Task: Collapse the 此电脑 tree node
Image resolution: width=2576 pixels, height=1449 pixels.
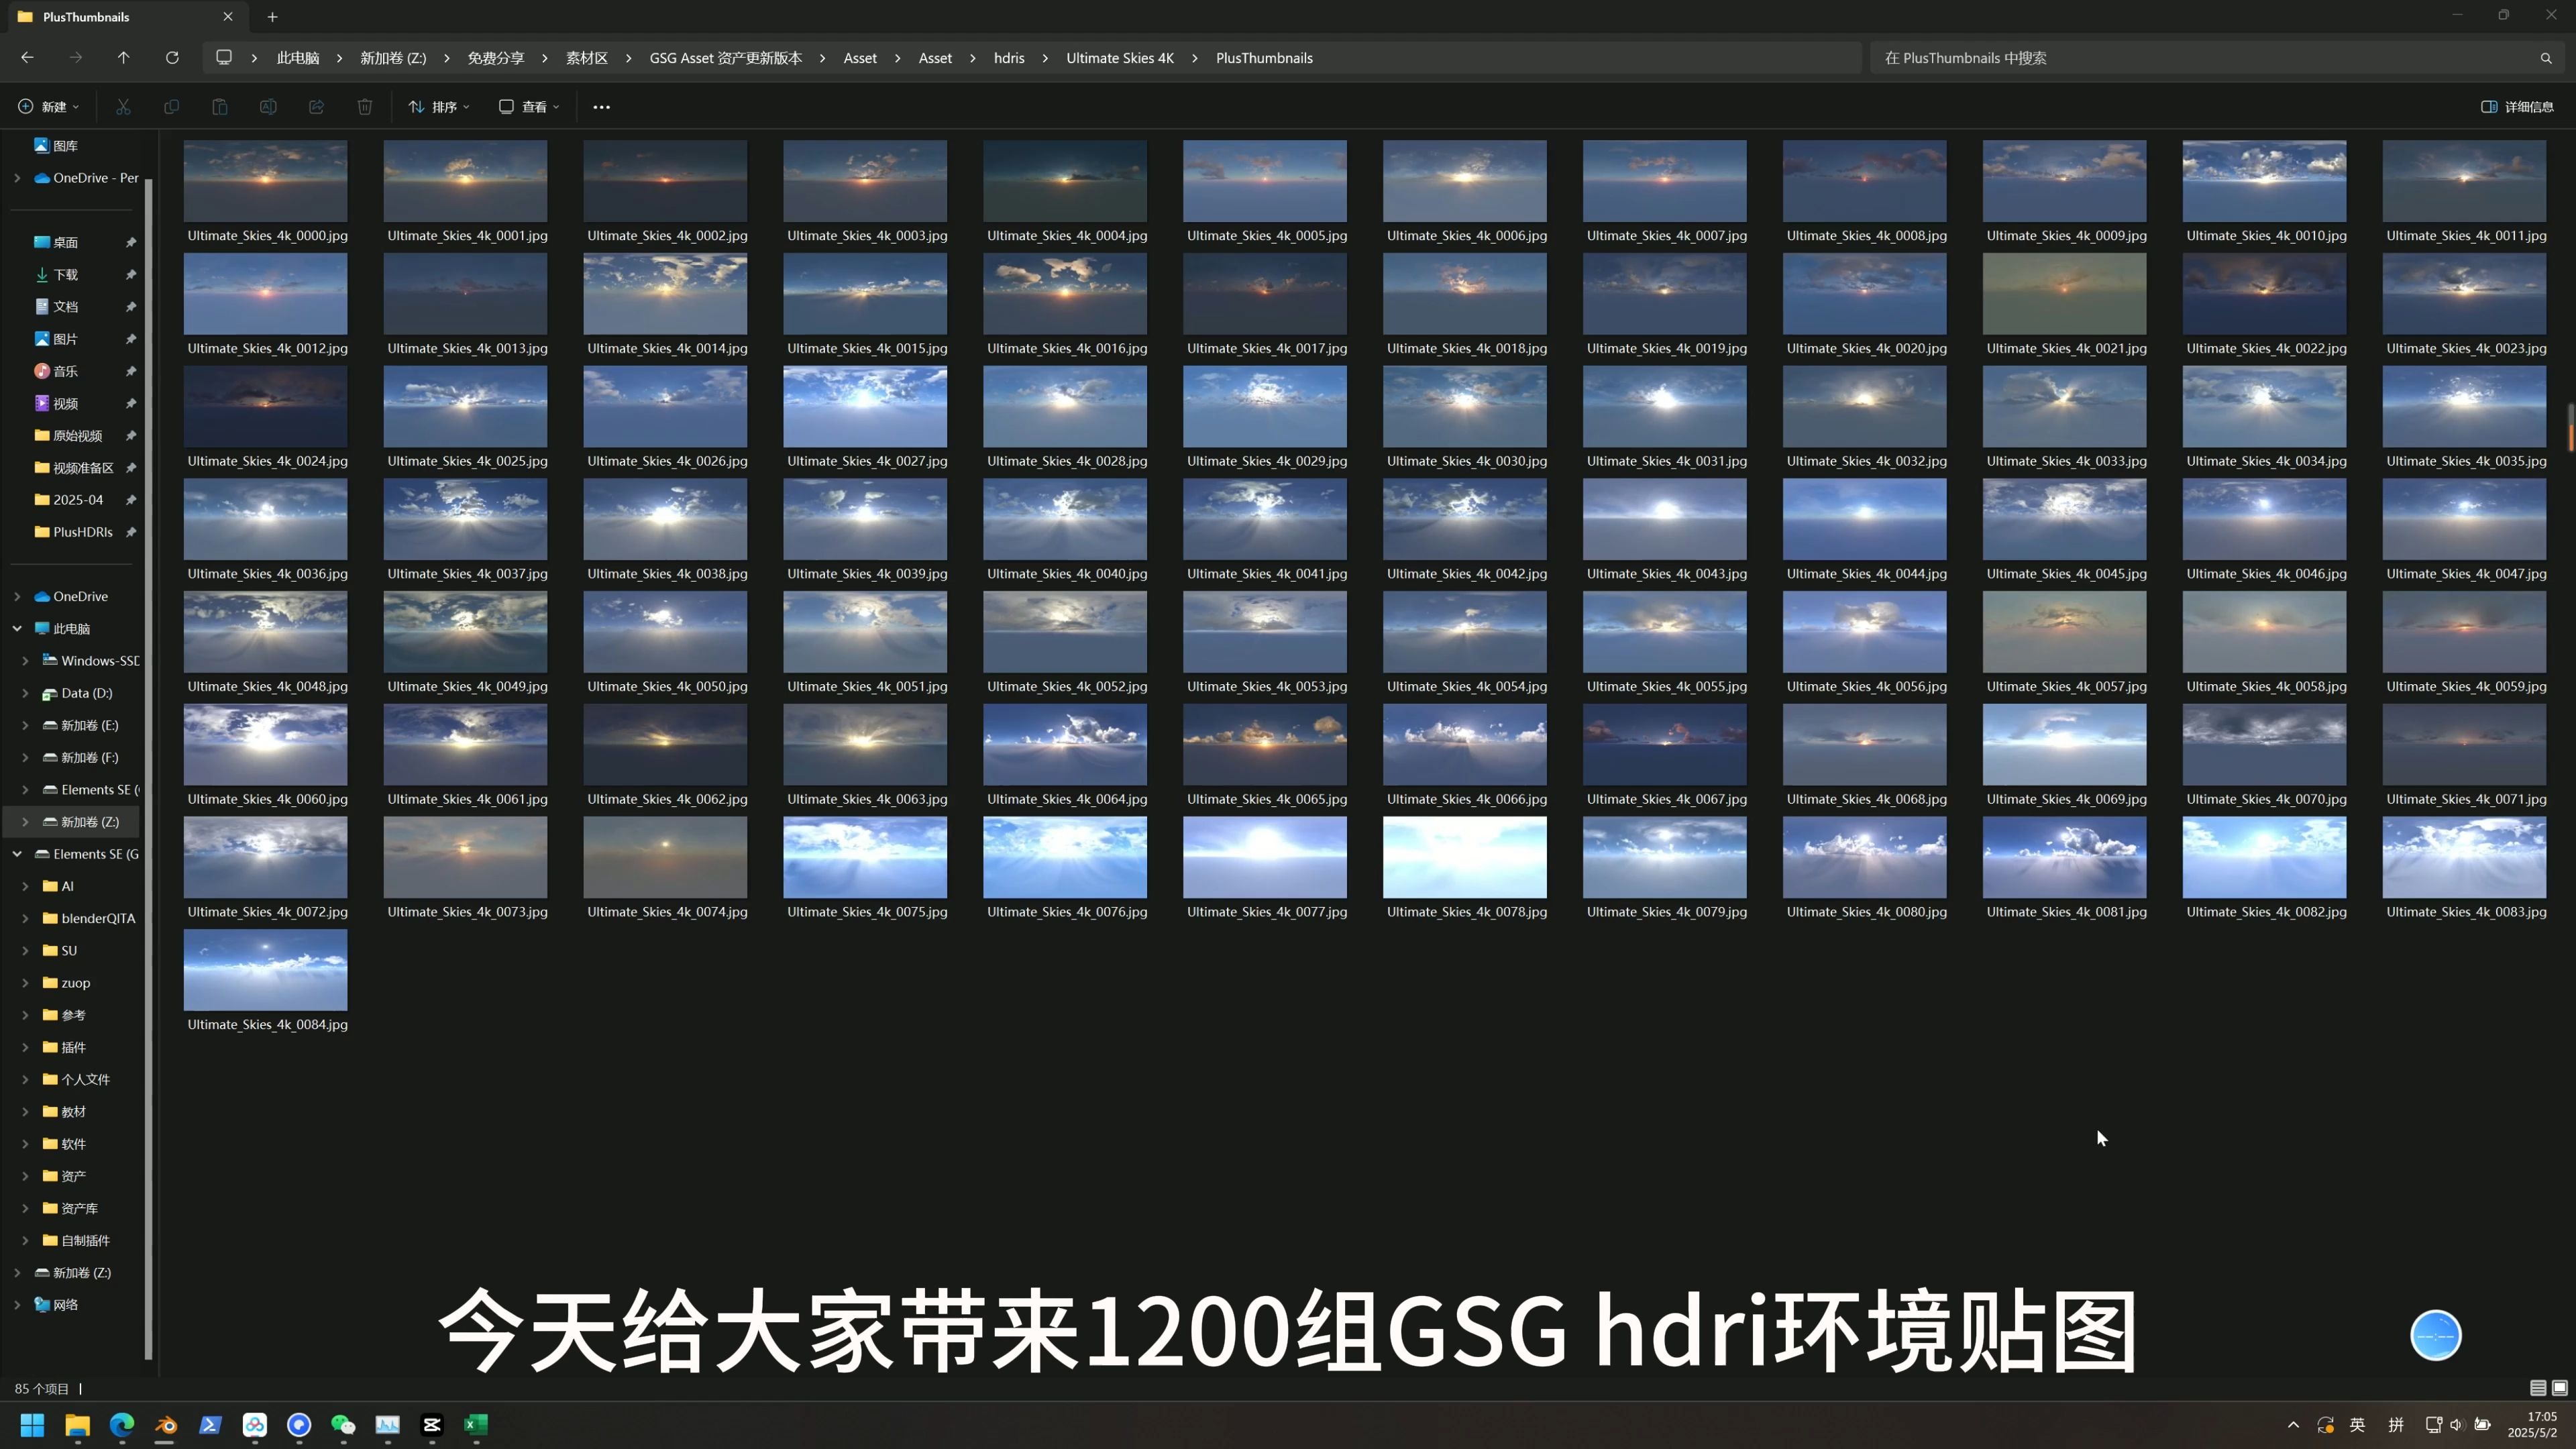Action: (17, 629)
